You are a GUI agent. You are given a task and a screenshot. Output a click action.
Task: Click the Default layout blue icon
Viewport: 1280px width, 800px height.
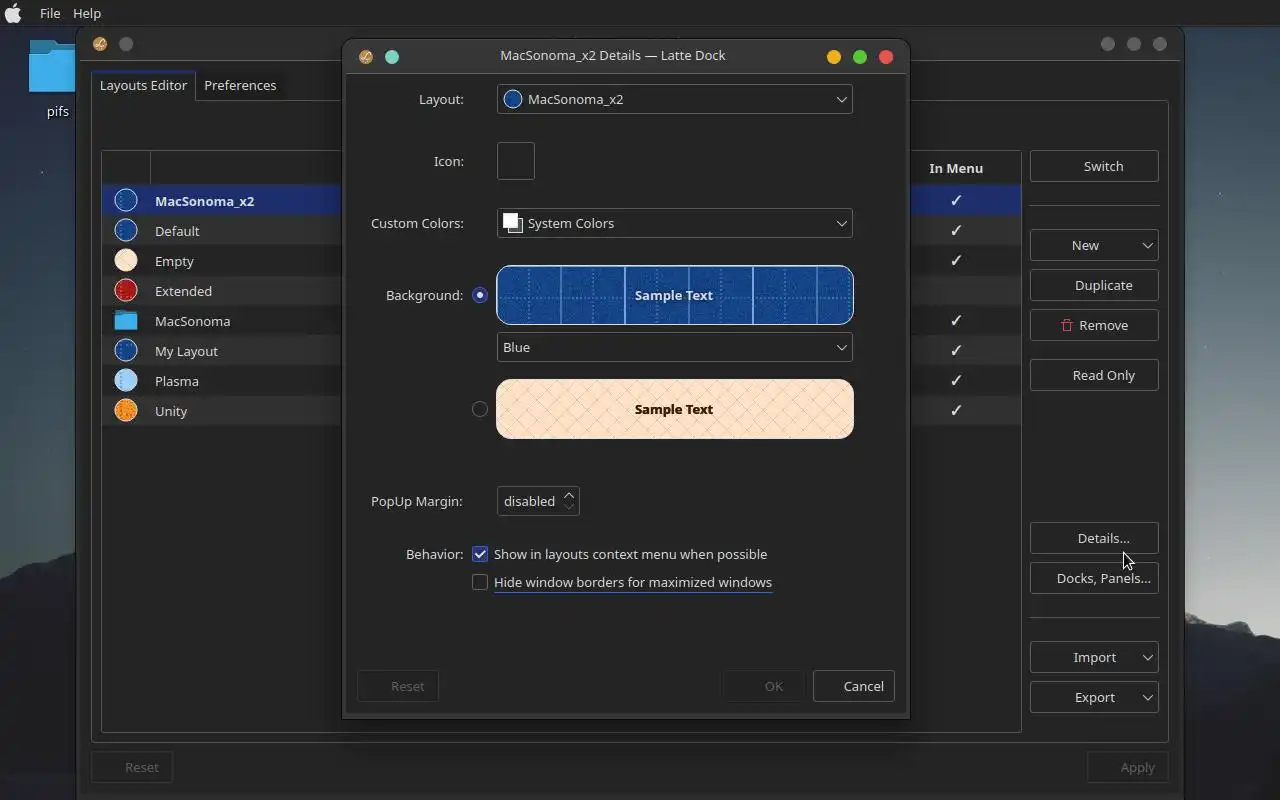click(126, 231)
